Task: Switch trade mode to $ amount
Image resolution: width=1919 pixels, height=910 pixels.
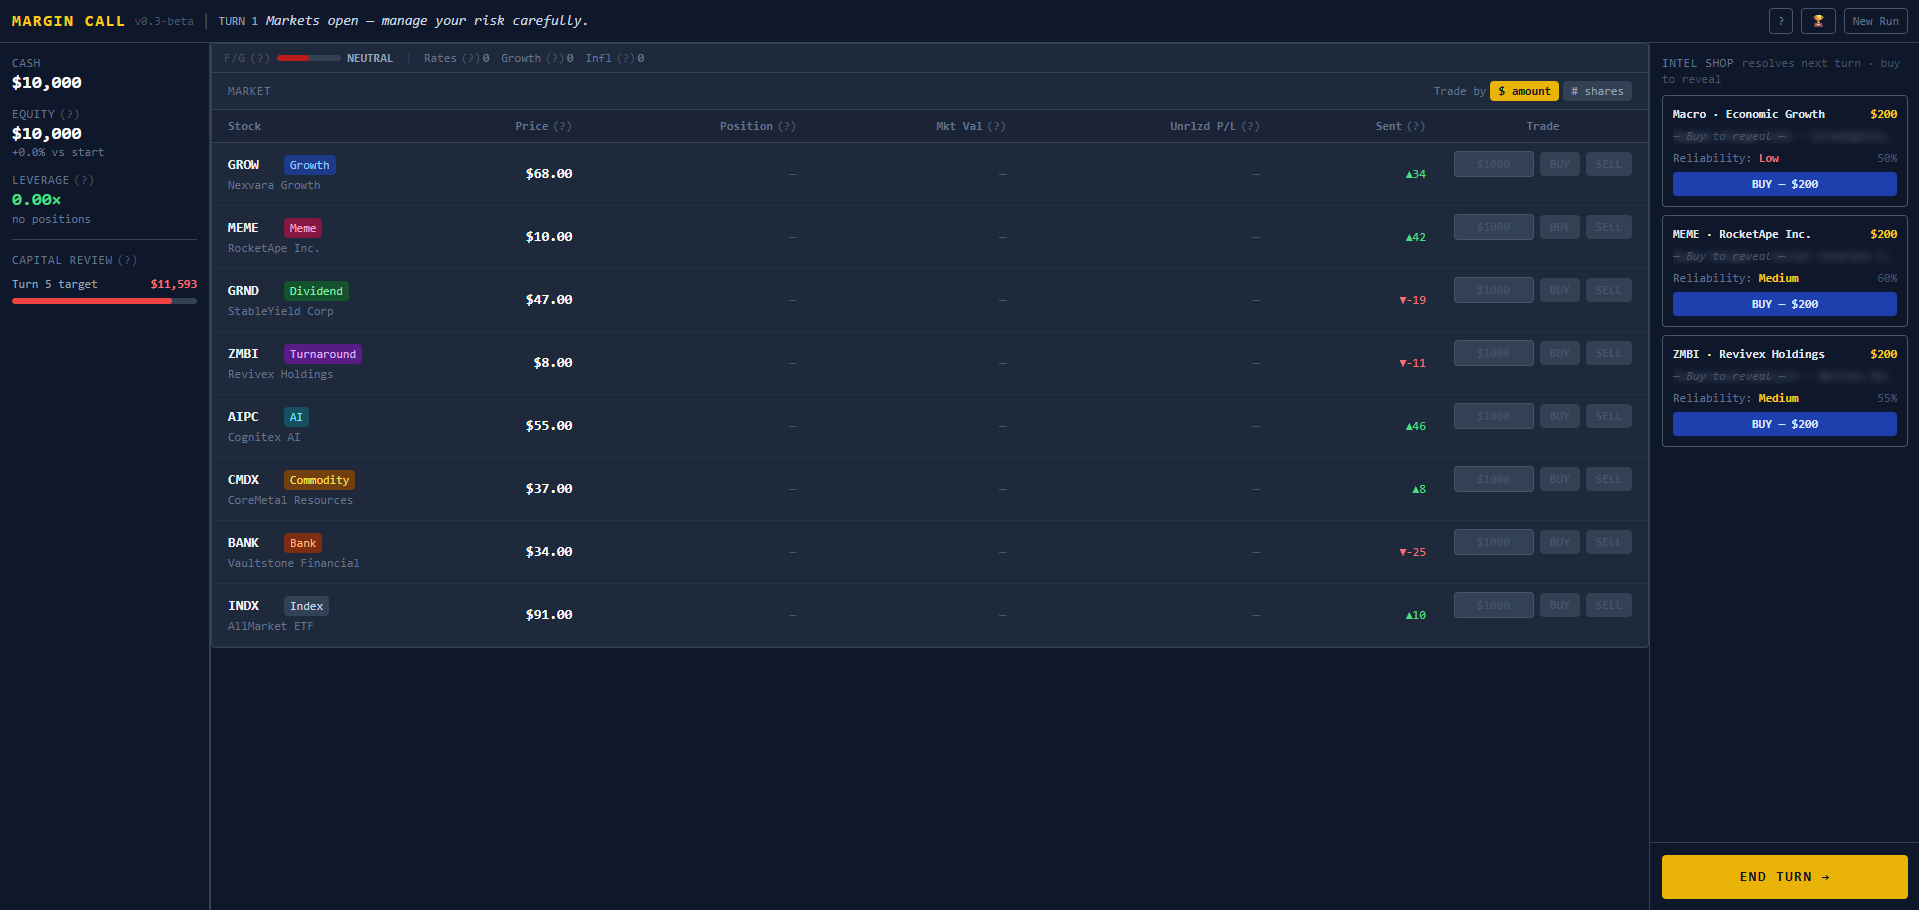Action: [x=1524, y=91]
